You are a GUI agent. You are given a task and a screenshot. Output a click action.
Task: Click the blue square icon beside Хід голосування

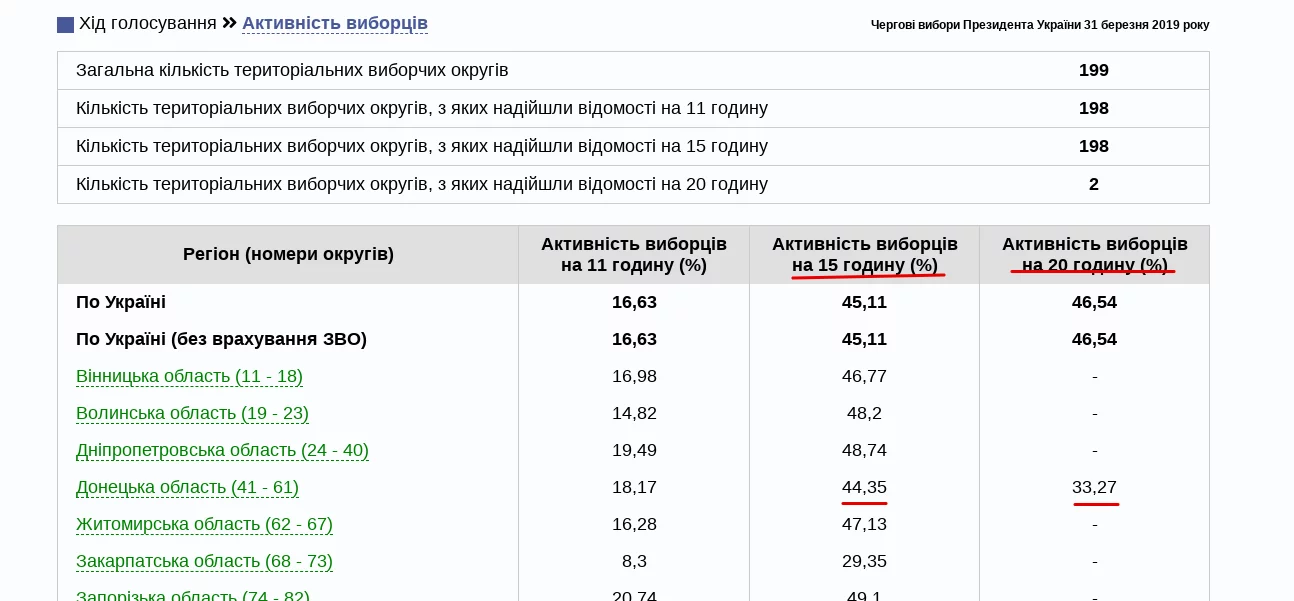click(x=65, y=23)
